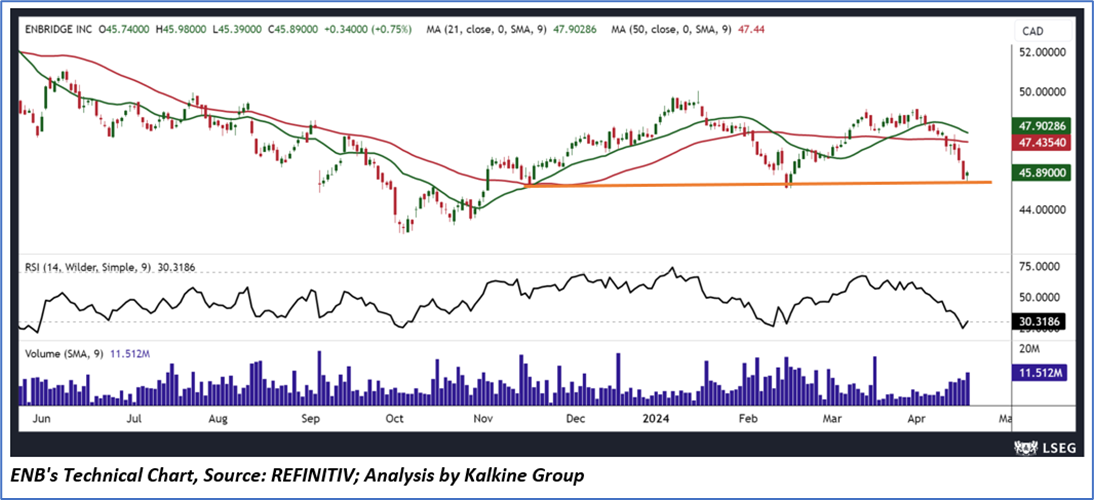Click the 50.00000 price axis label

click(x=1044, y=91)
